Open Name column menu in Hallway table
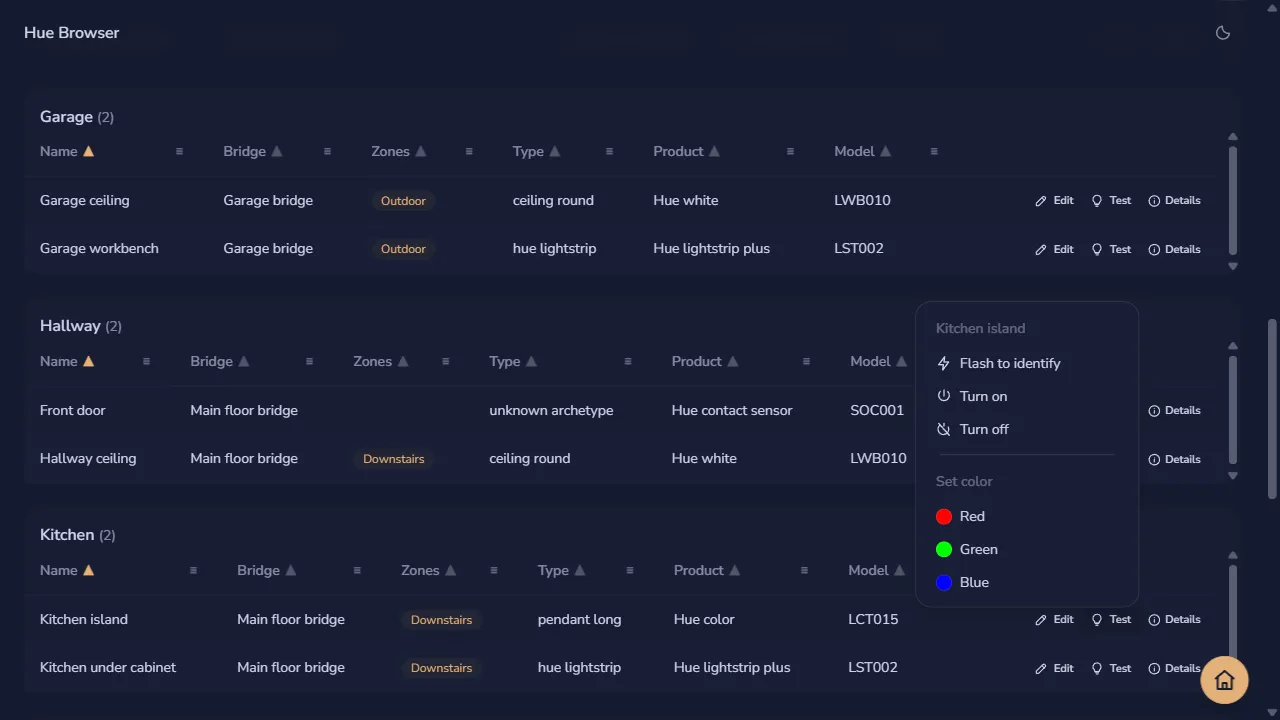Viewport: 1280px width, 720px height. coord(146,362)
